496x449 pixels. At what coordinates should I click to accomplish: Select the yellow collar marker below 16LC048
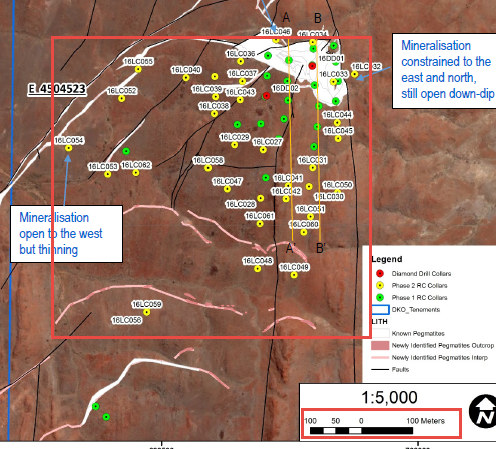tap(257, 269)
